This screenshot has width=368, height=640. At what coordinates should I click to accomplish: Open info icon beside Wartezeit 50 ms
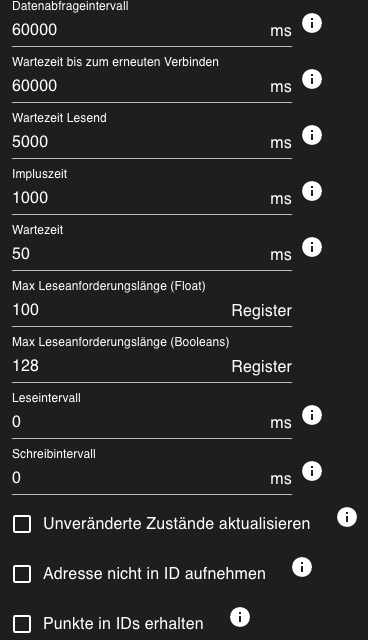tap(312, 247)
